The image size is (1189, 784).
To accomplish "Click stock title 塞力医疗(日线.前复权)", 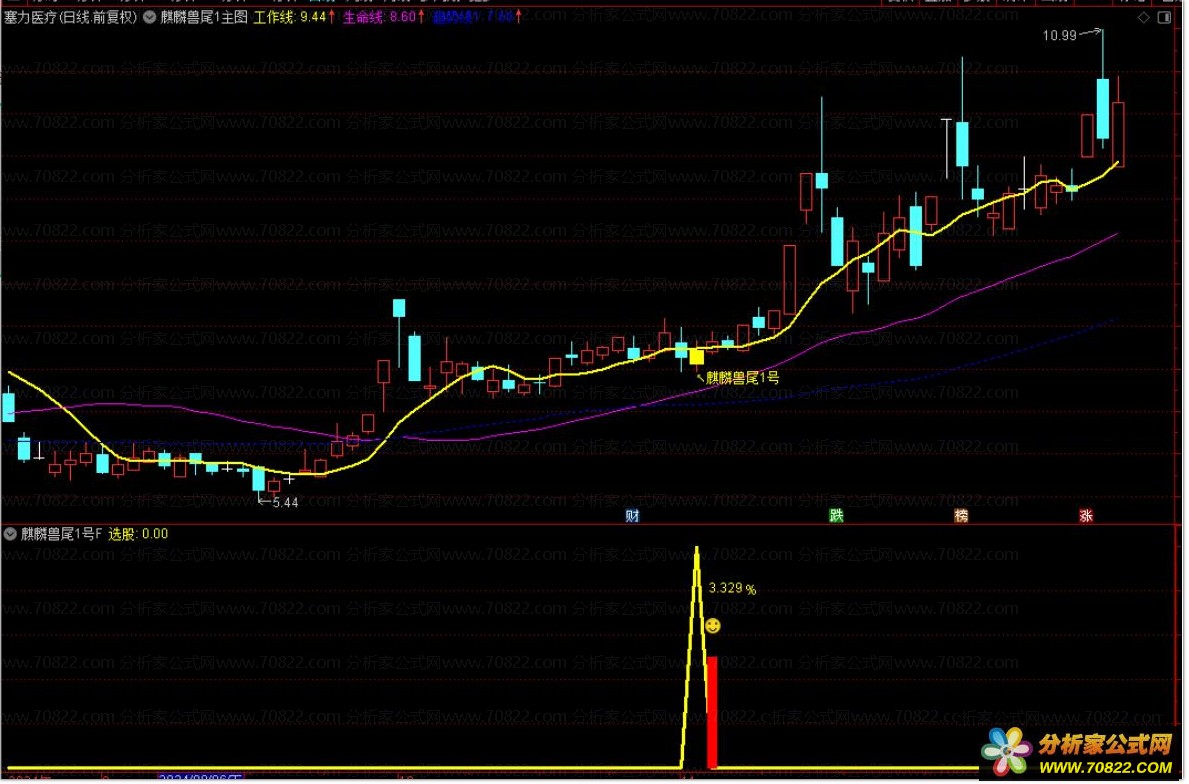I will [70, 17].
